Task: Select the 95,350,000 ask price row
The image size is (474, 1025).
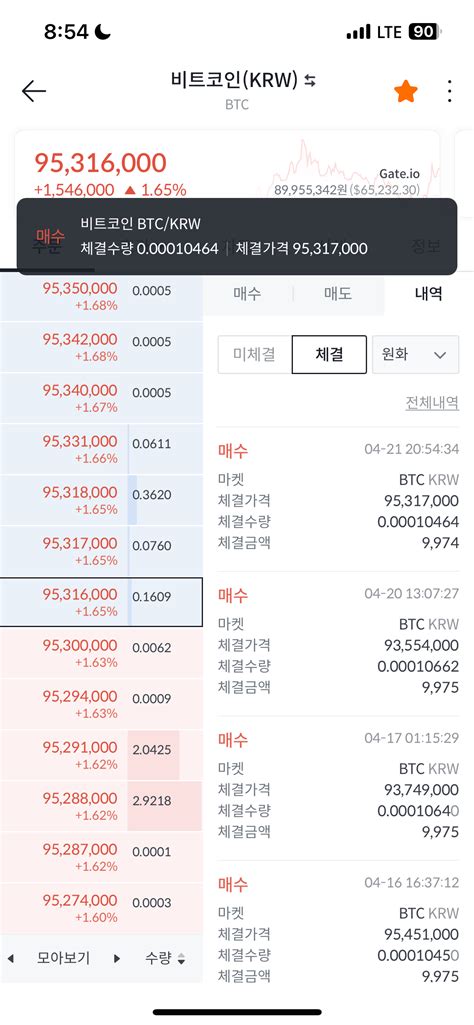Action: tap(101, 296)
